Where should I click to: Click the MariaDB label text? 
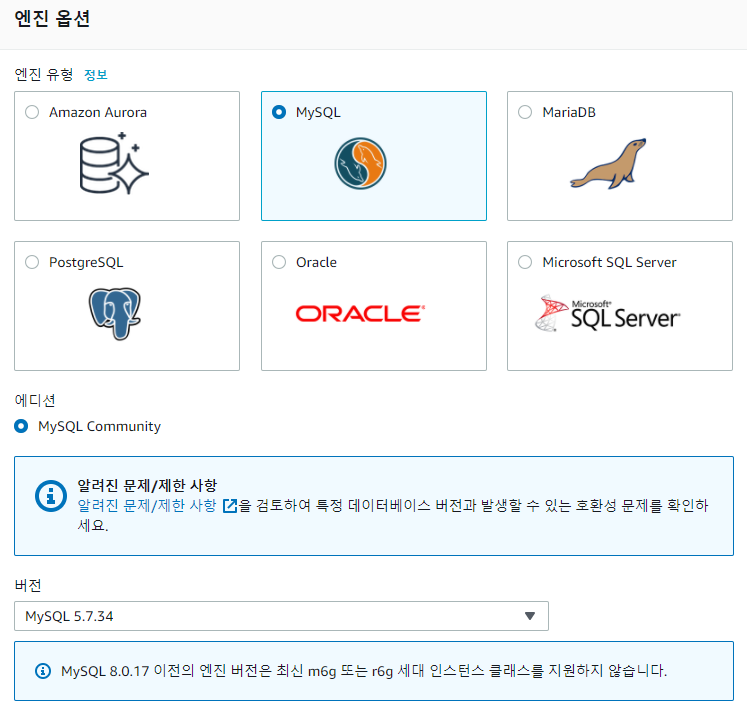[569, 112]
